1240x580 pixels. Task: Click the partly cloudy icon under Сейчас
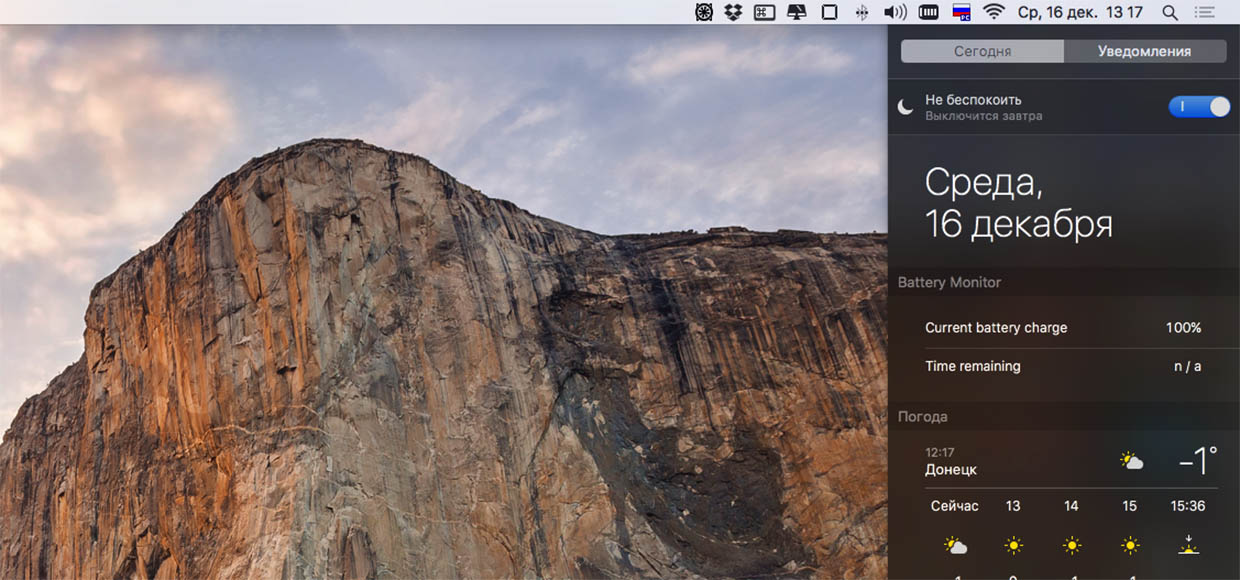click(x=956, y=546)
